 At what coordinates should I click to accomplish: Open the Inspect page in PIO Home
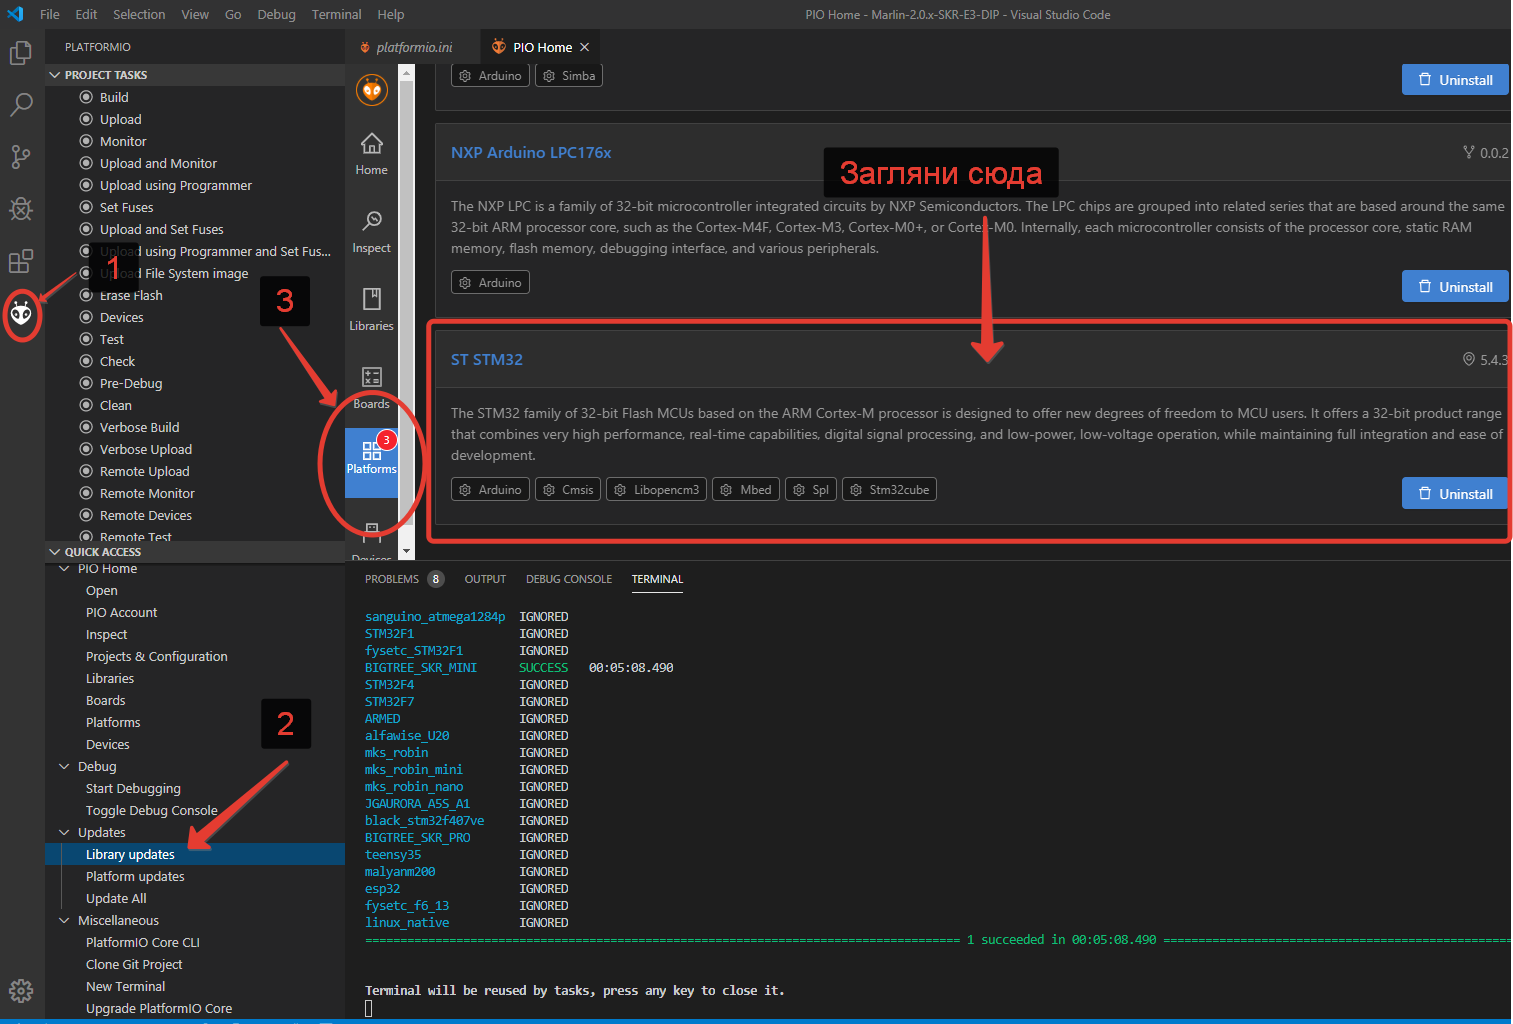click(371, 231)
